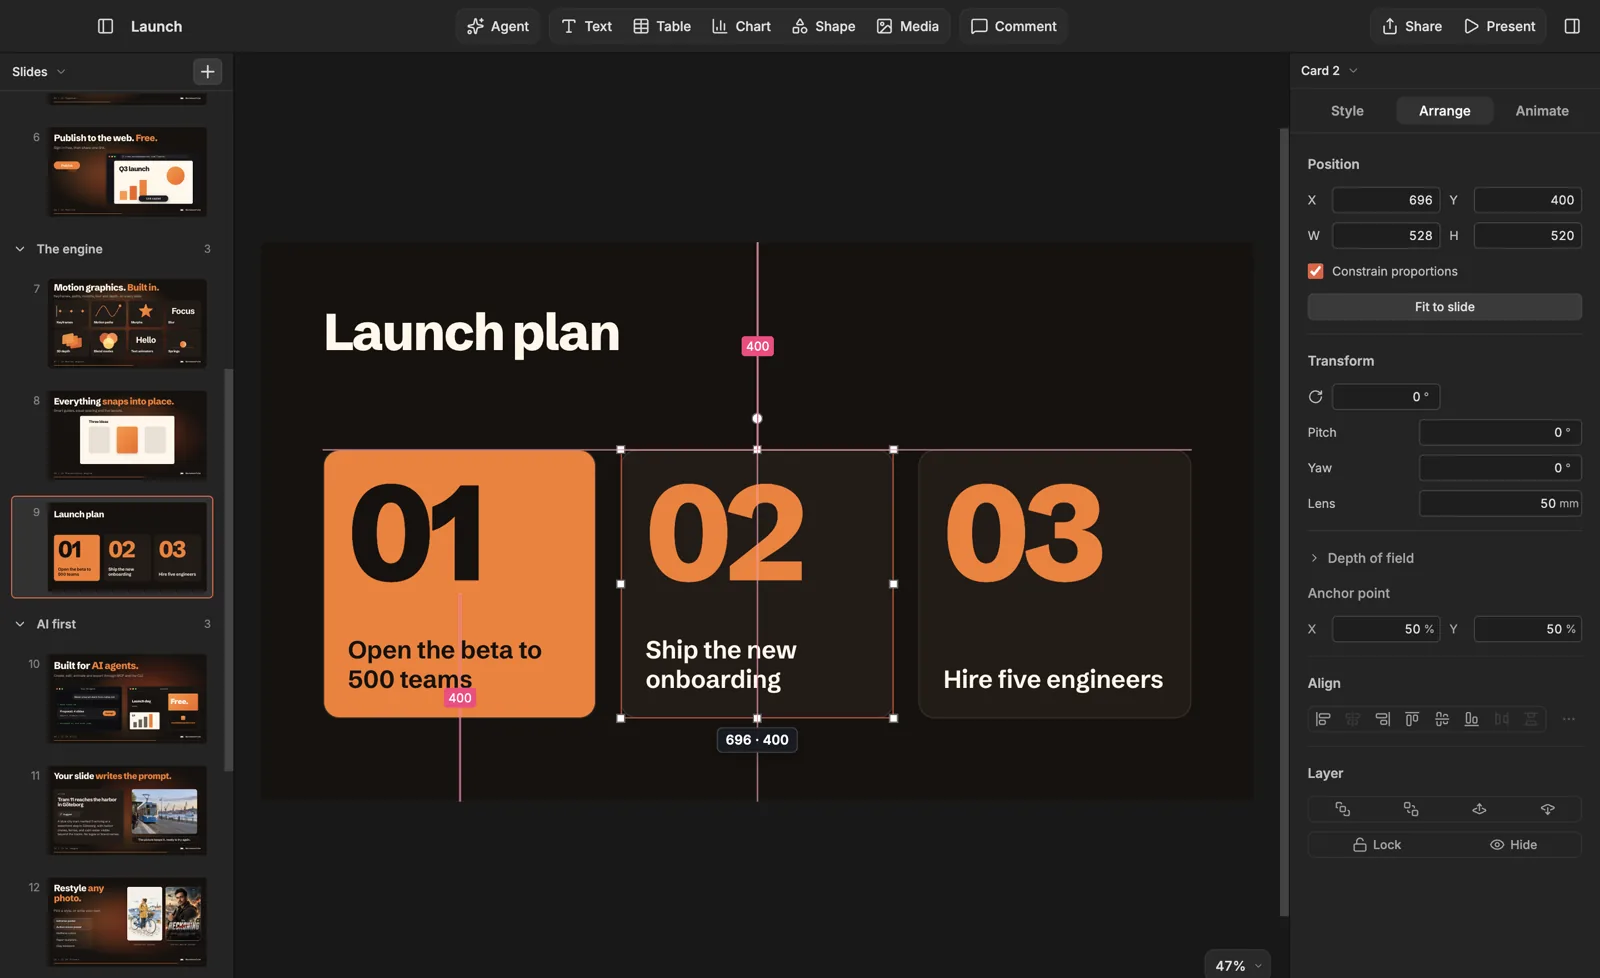This screenshot has height=978, width=1600.
Task: Open the Media tool
Action: pyautogui.click(x=907, y=26)
